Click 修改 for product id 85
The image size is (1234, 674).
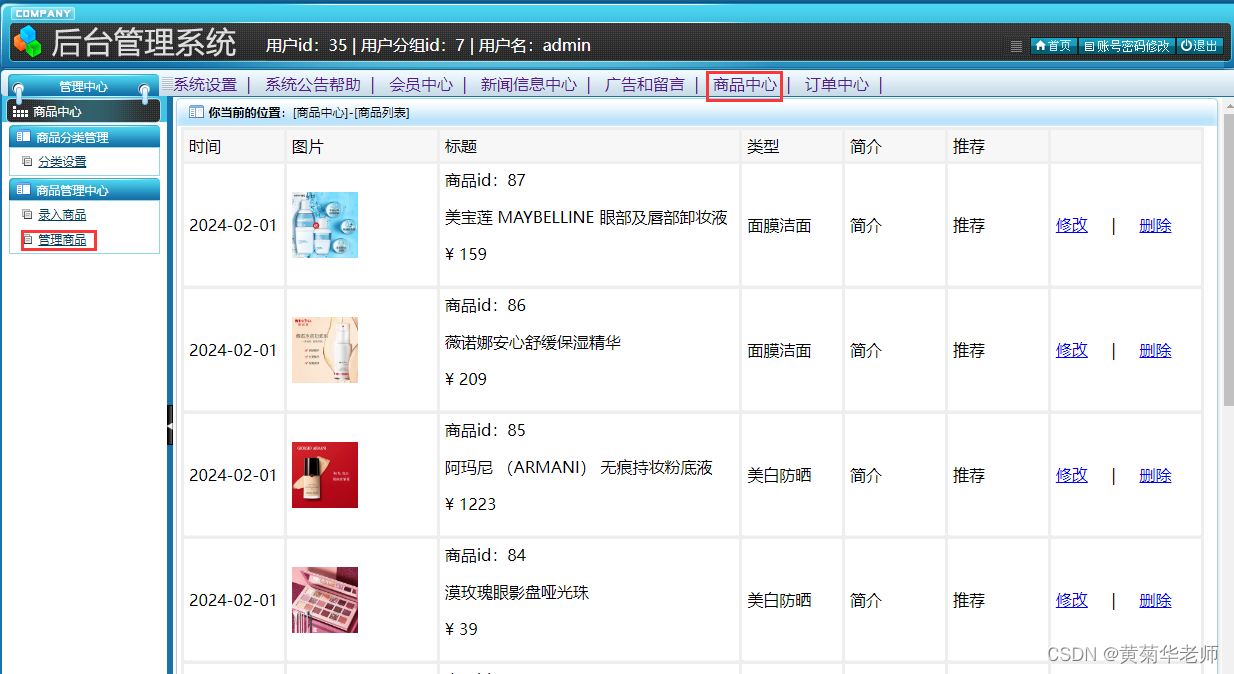[x=1072, y=475]
